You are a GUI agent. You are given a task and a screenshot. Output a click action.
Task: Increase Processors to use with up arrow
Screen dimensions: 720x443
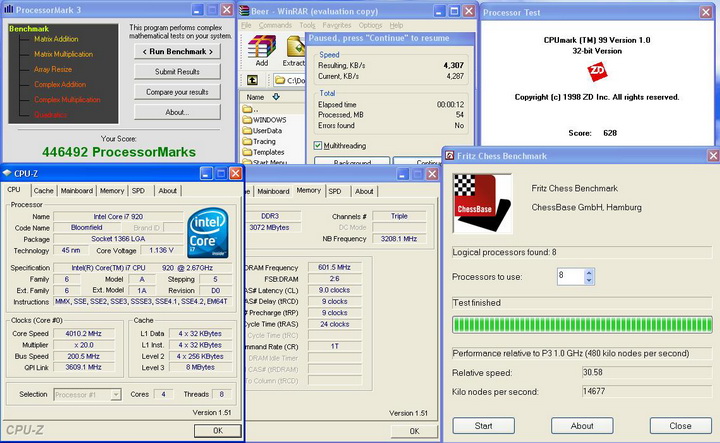[589, 273]
